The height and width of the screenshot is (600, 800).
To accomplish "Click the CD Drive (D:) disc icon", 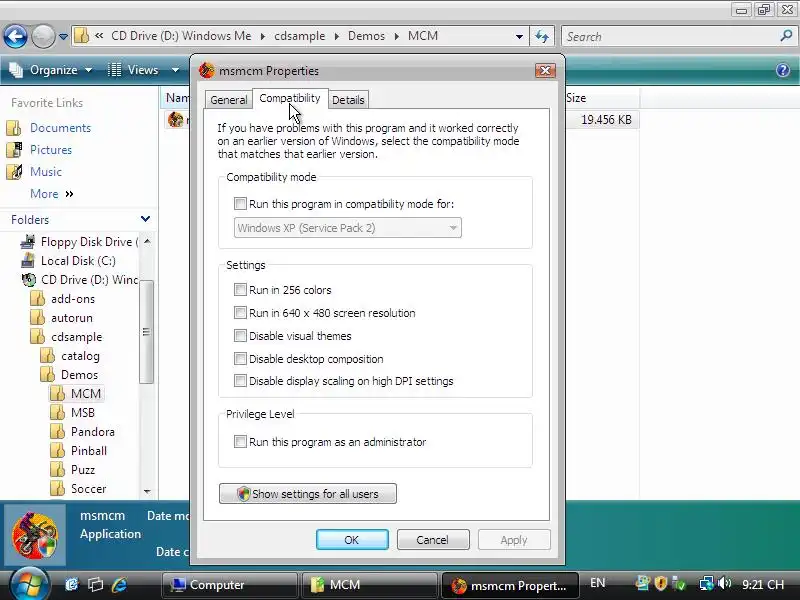I will [x=29, y=280].
